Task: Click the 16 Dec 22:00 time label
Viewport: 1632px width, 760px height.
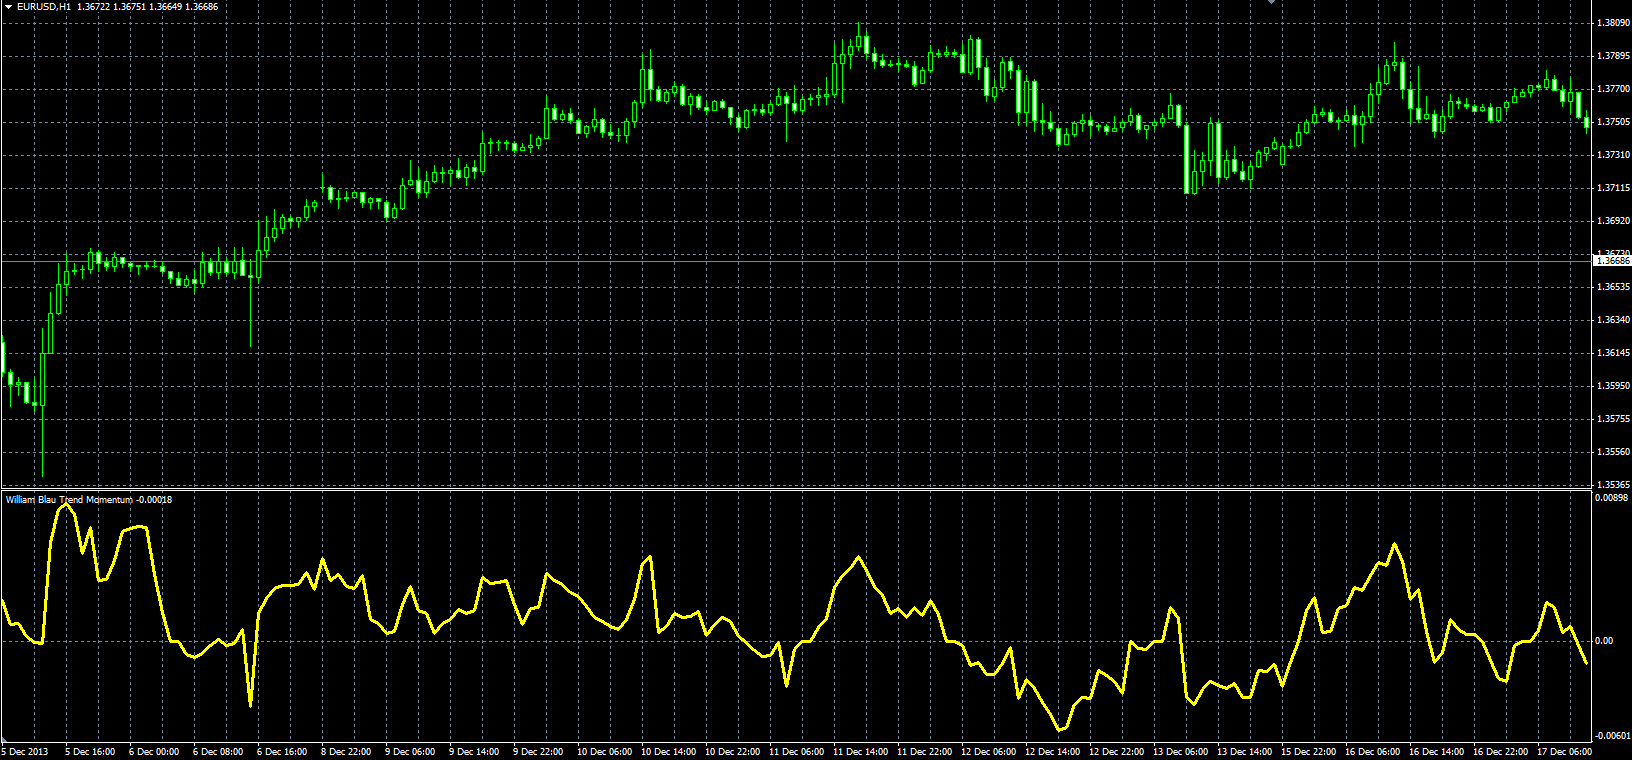Action: click(1501, 752)
